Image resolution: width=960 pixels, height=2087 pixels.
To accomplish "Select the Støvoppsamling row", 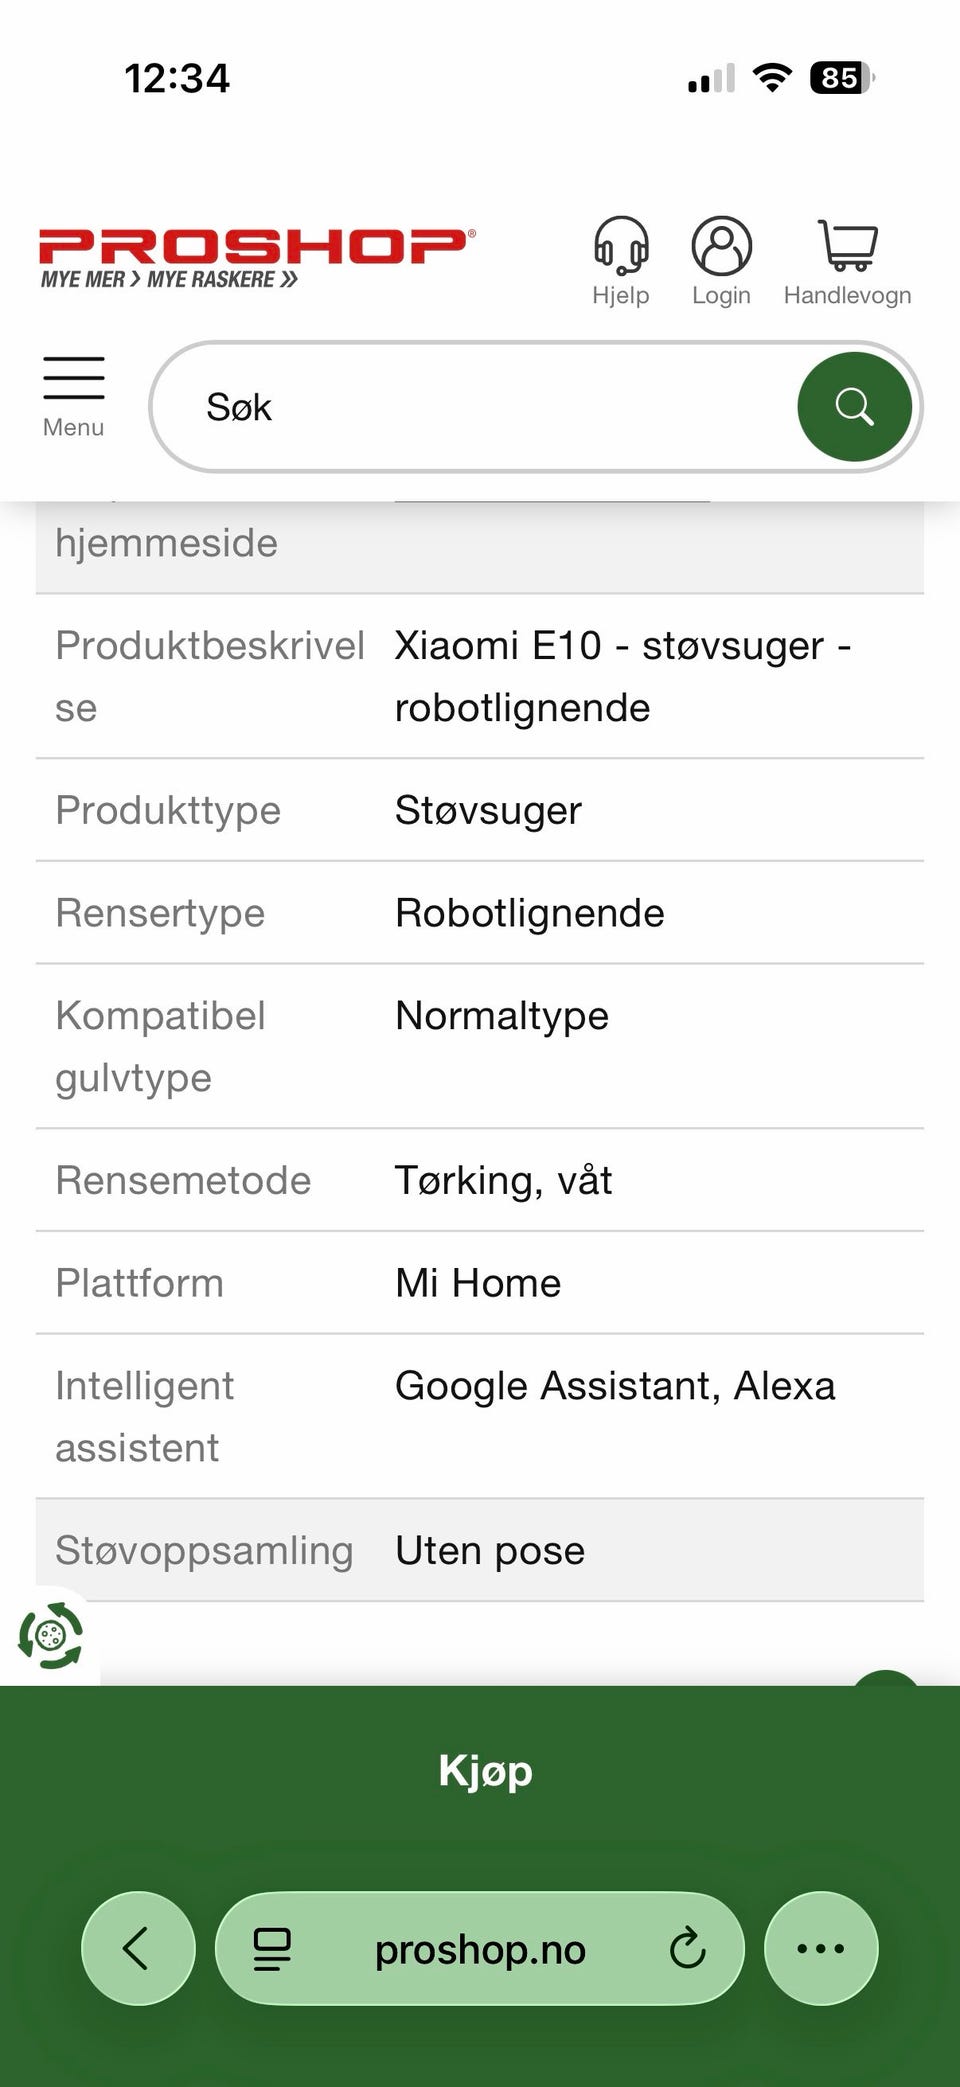I will click(x=480, y=1550).
